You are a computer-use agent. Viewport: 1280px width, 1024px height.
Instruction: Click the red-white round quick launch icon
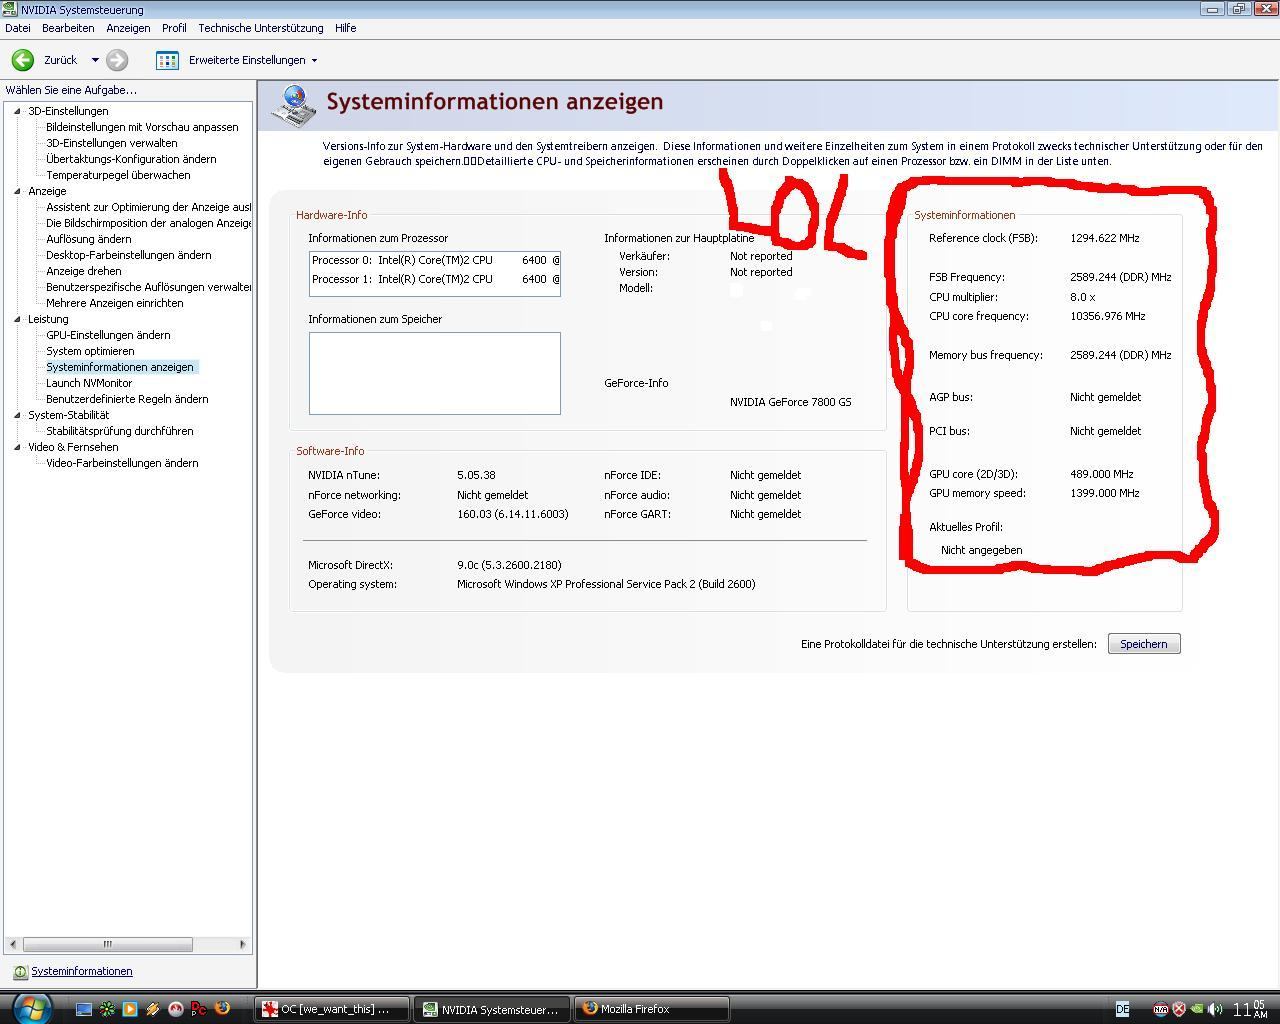tap(176, 1009)
